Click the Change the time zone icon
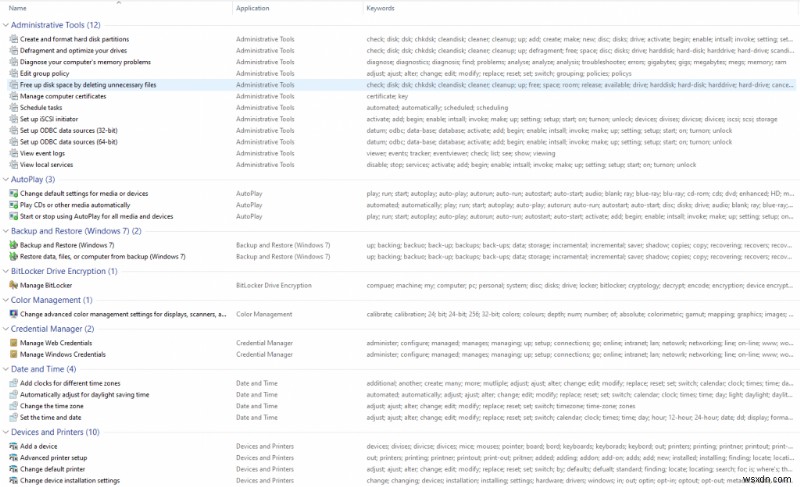This screenshot has width=800, height=487. [x=14, y=406]
